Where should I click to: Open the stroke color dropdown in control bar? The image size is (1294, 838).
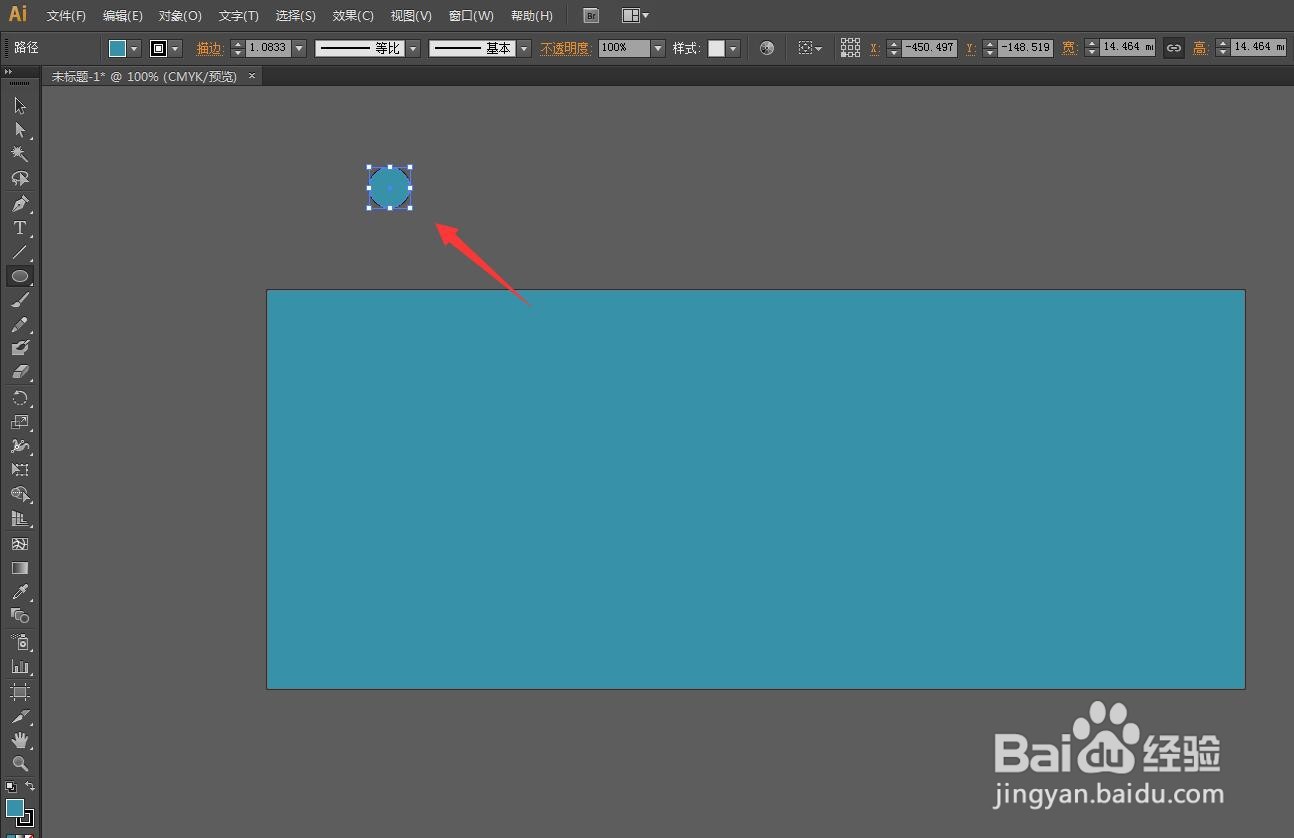pos(176,48)
